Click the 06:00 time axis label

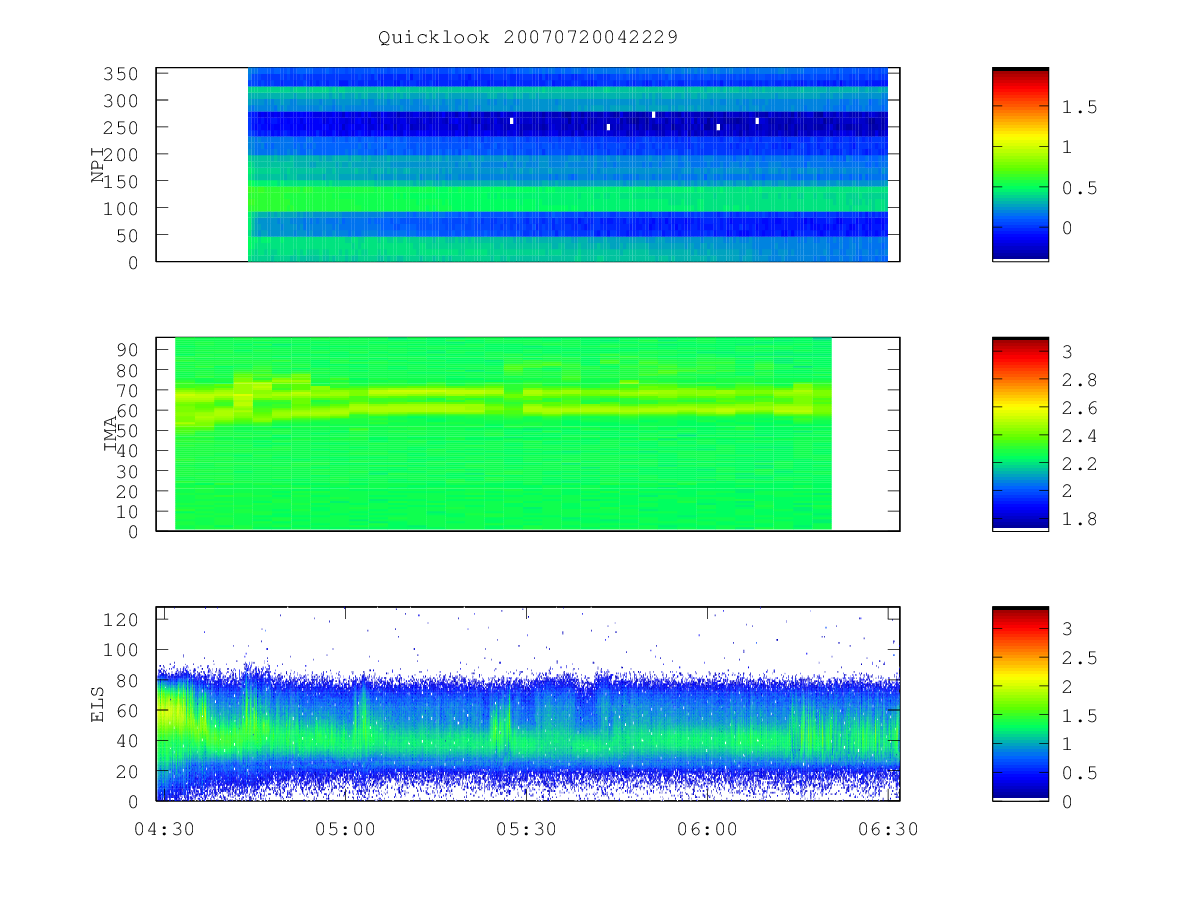pos(707,829)
